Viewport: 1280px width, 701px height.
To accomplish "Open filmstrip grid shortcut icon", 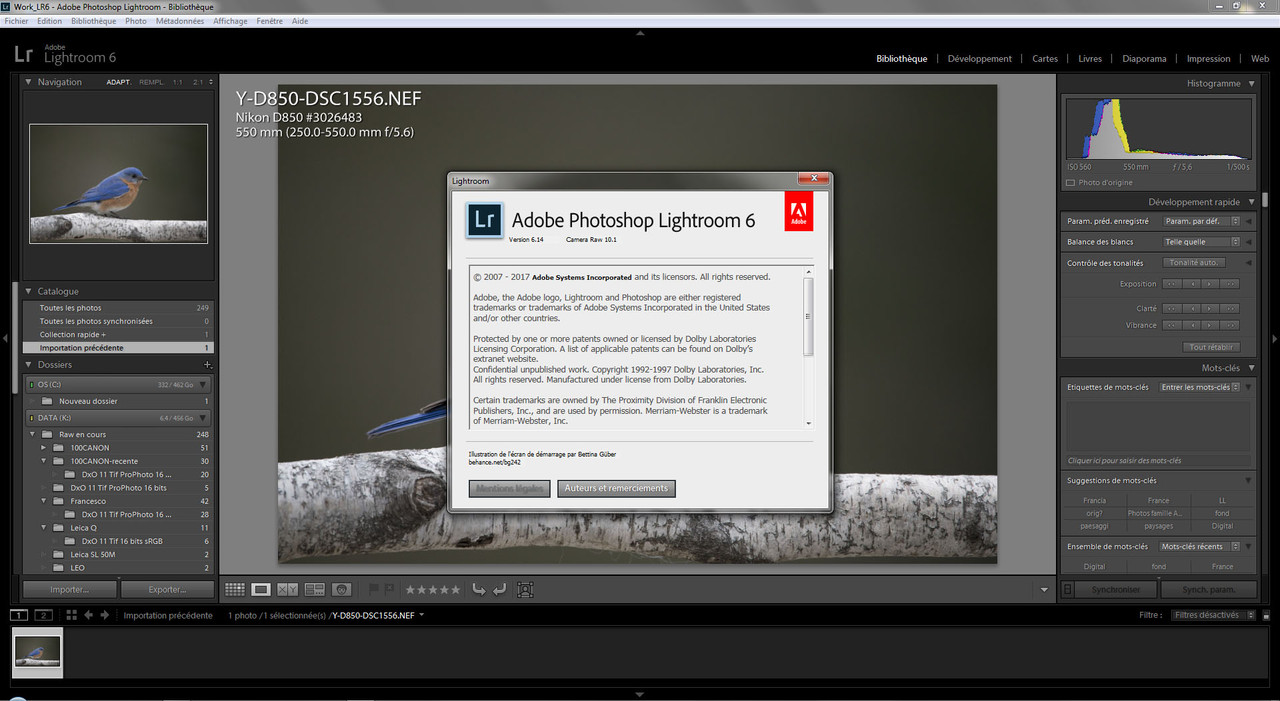I will tap(71, 615).
